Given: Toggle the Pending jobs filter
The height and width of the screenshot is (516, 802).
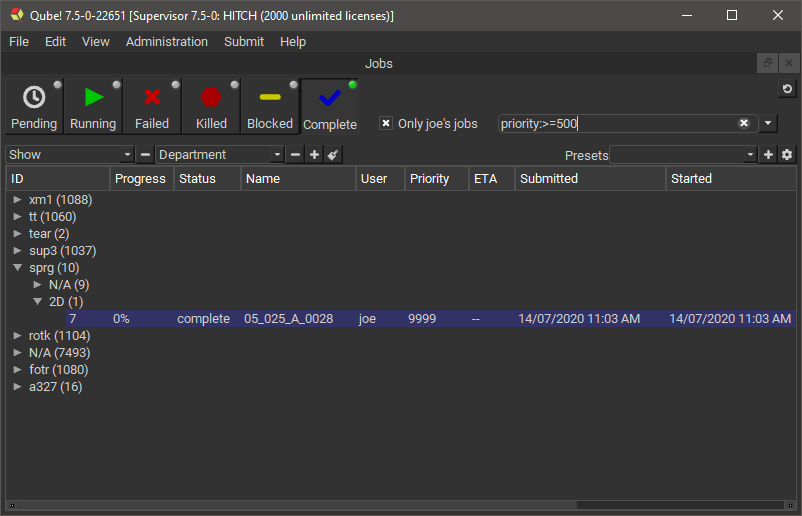Looking at the screenshot, I should [34, 106].
